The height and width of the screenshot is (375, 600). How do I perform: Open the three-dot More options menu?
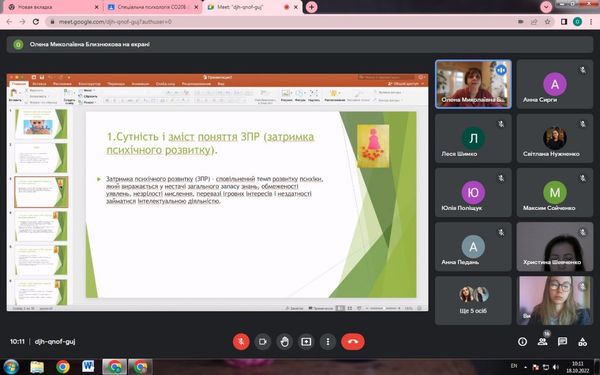pos(328,342)
